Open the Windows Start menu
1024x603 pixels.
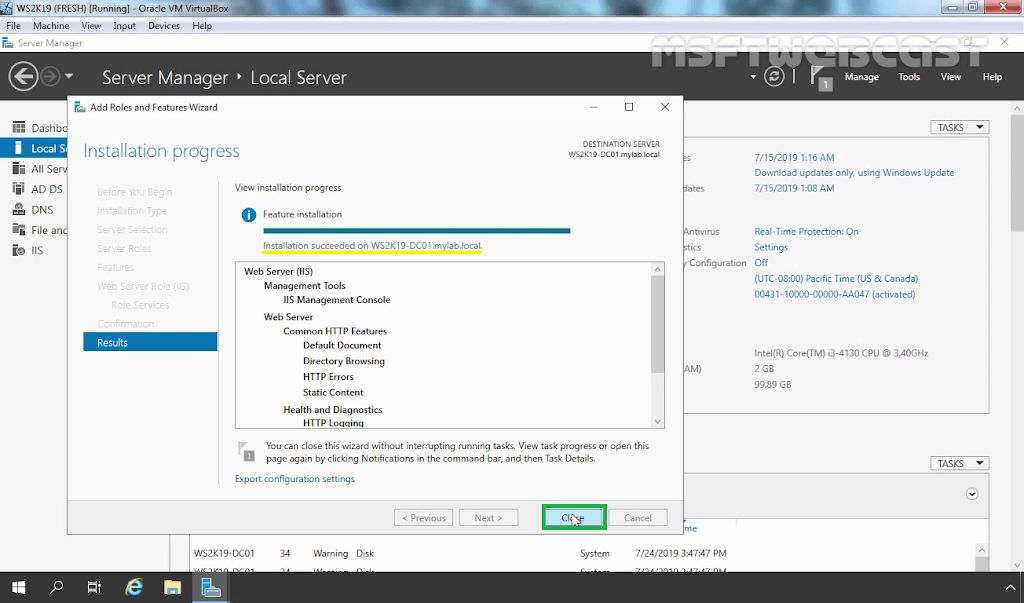tap(18, 587)
